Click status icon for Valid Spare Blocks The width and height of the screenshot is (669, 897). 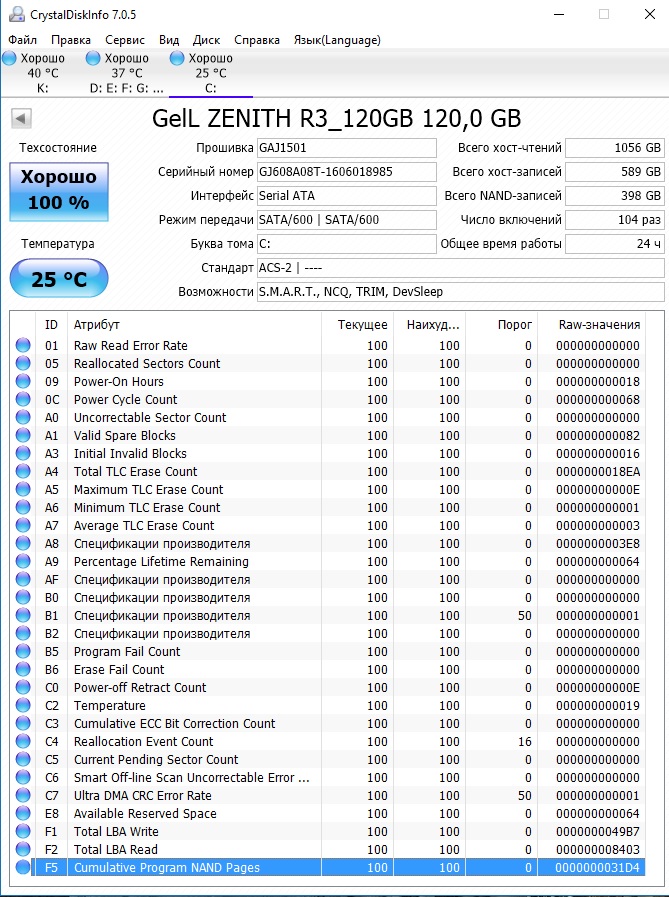point(23,435)
